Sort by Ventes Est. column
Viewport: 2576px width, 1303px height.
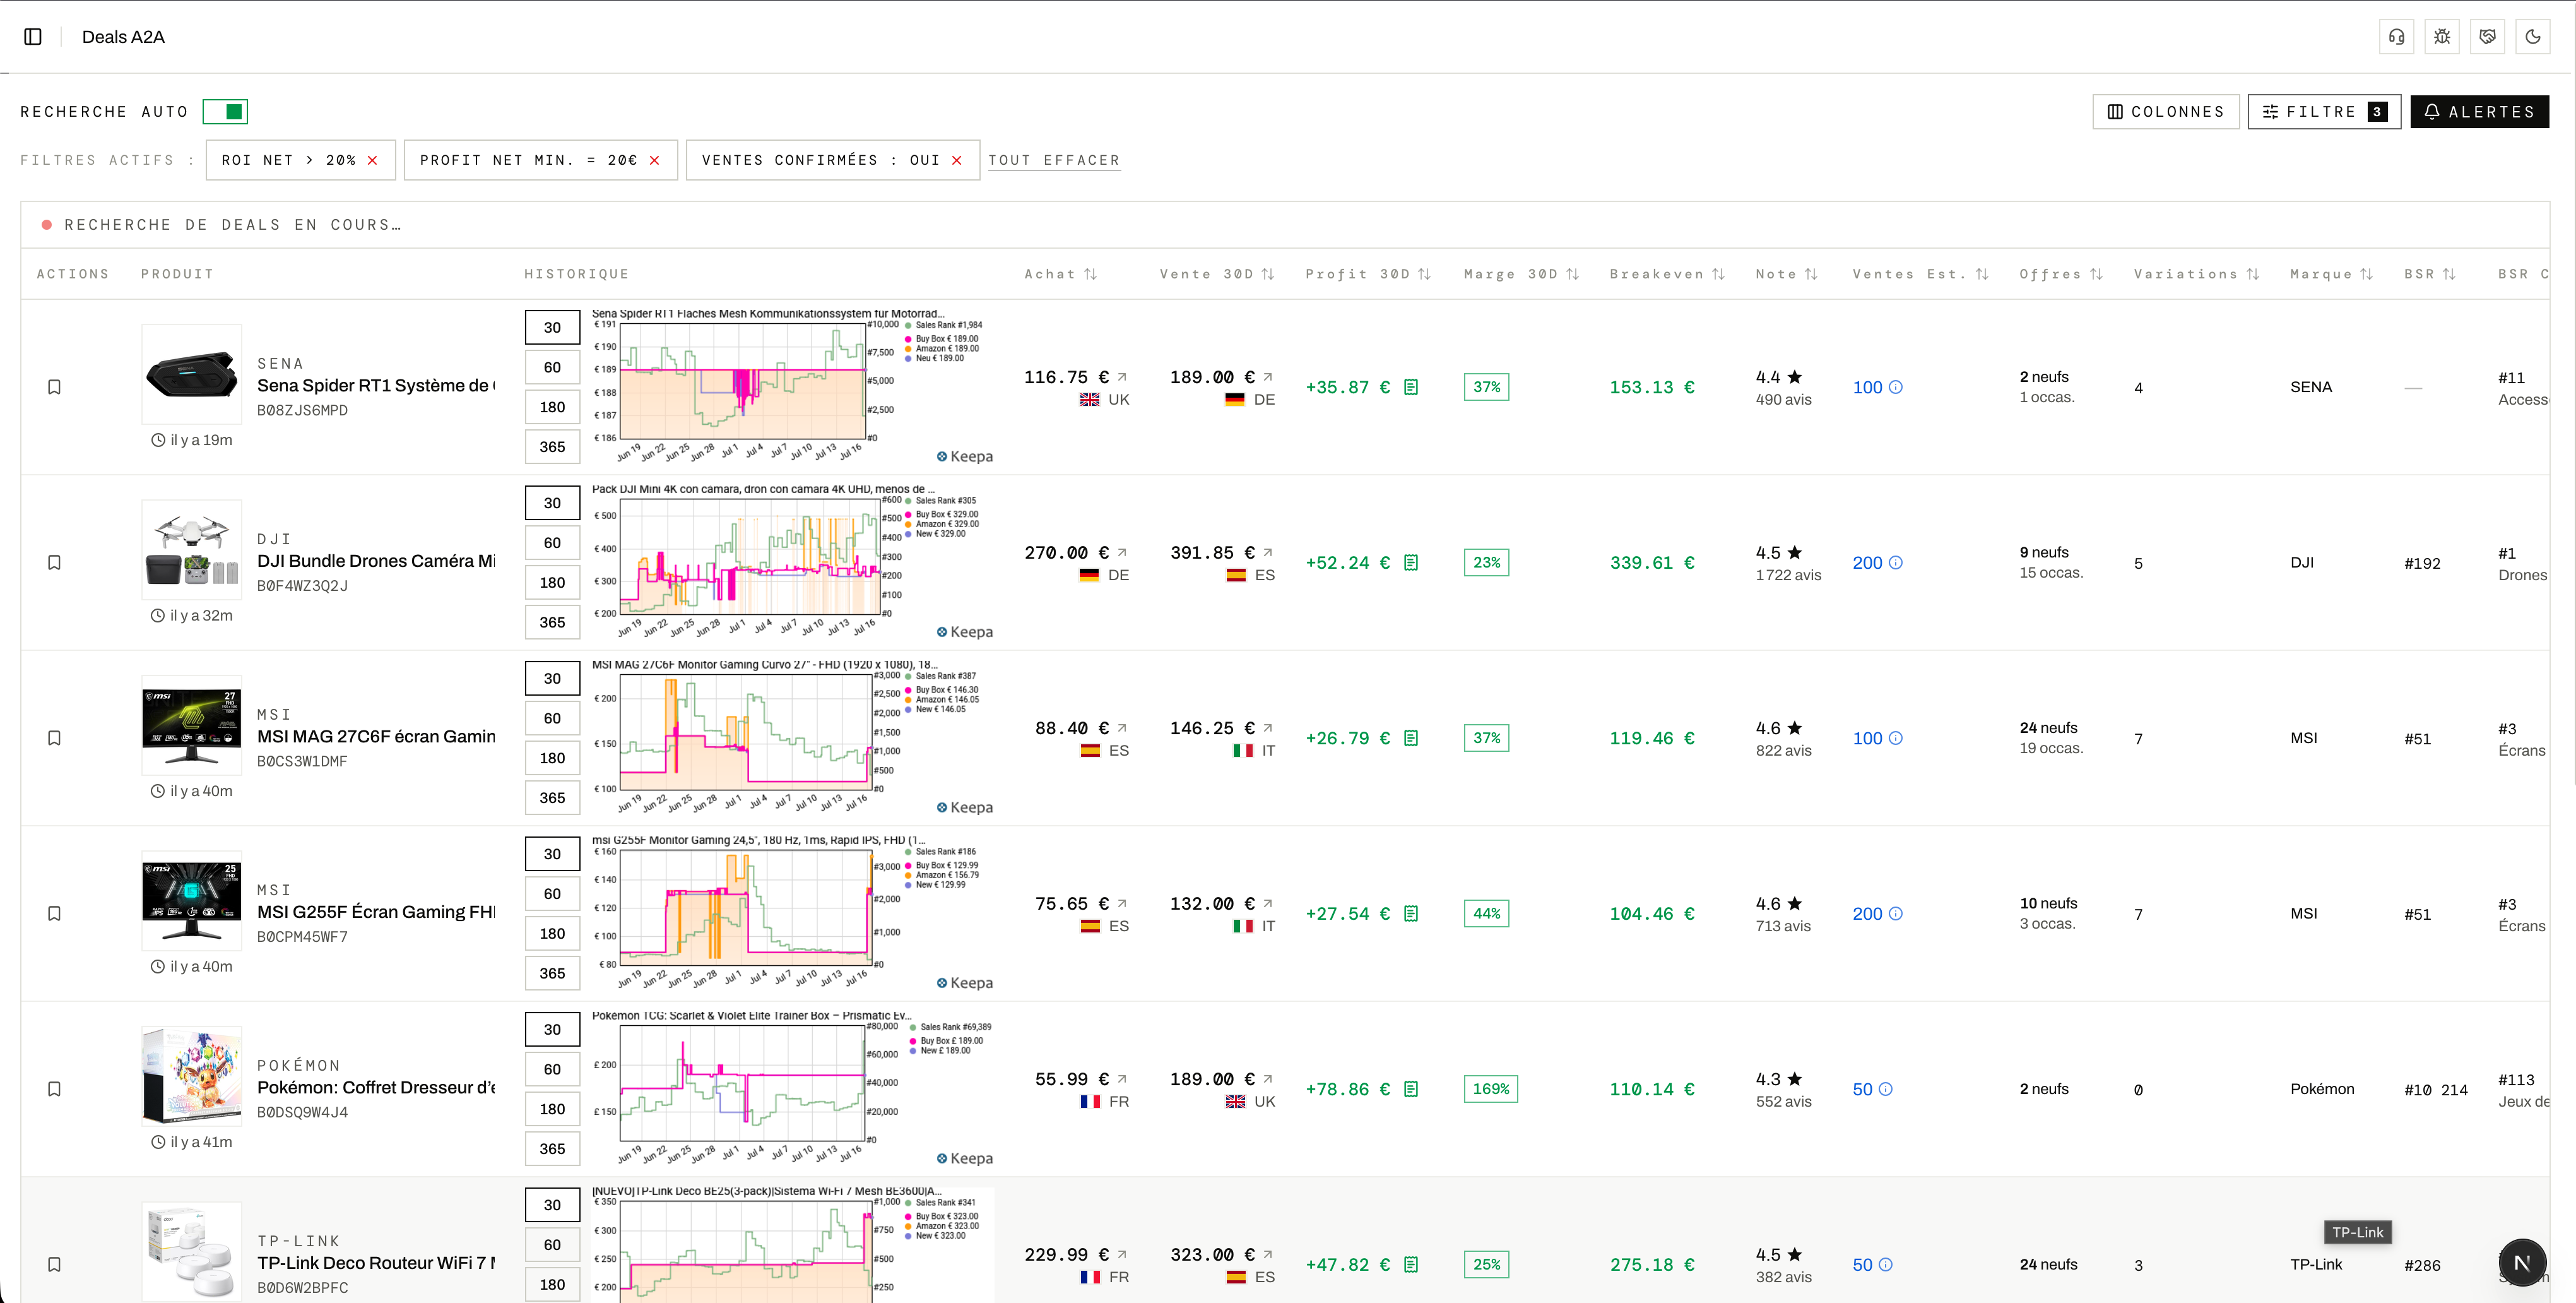coord(1920,274)
